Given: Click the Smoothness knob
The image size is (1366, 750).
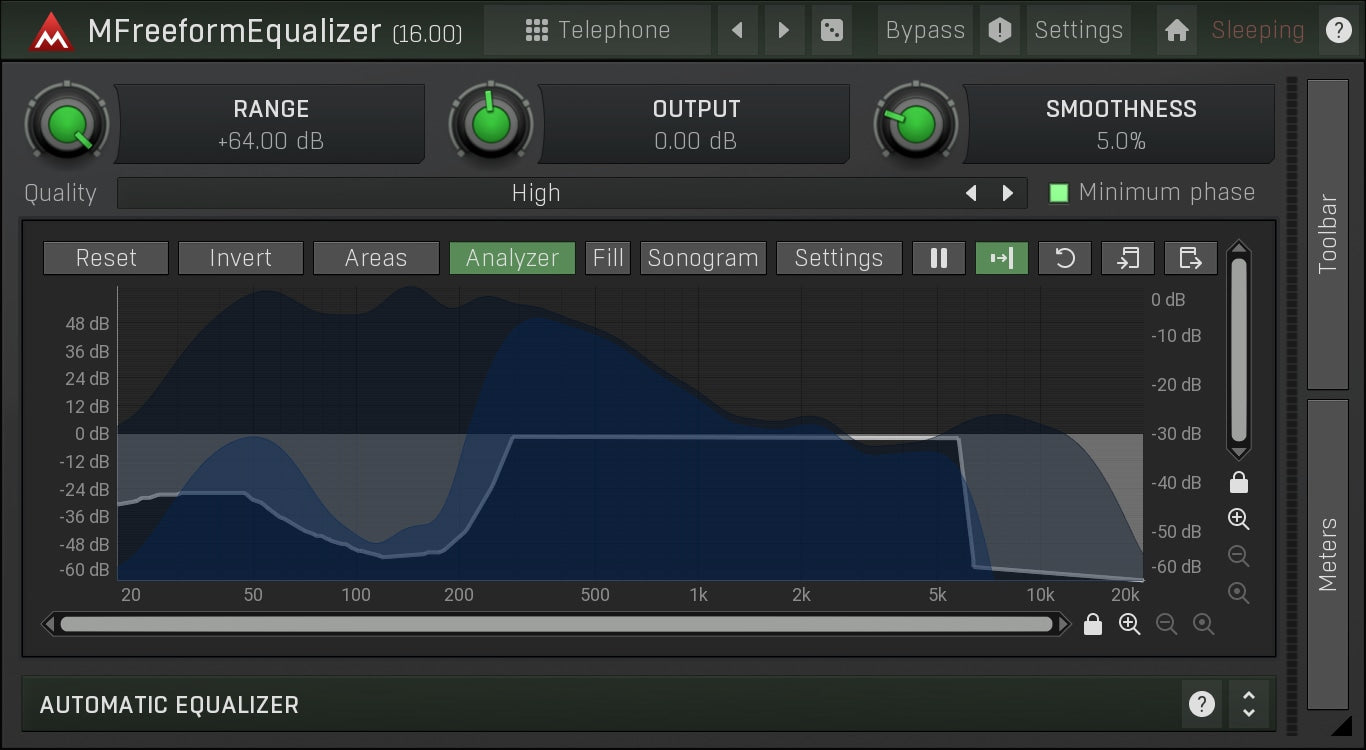Looking at the screenshot, I should [x=915, y=124].
